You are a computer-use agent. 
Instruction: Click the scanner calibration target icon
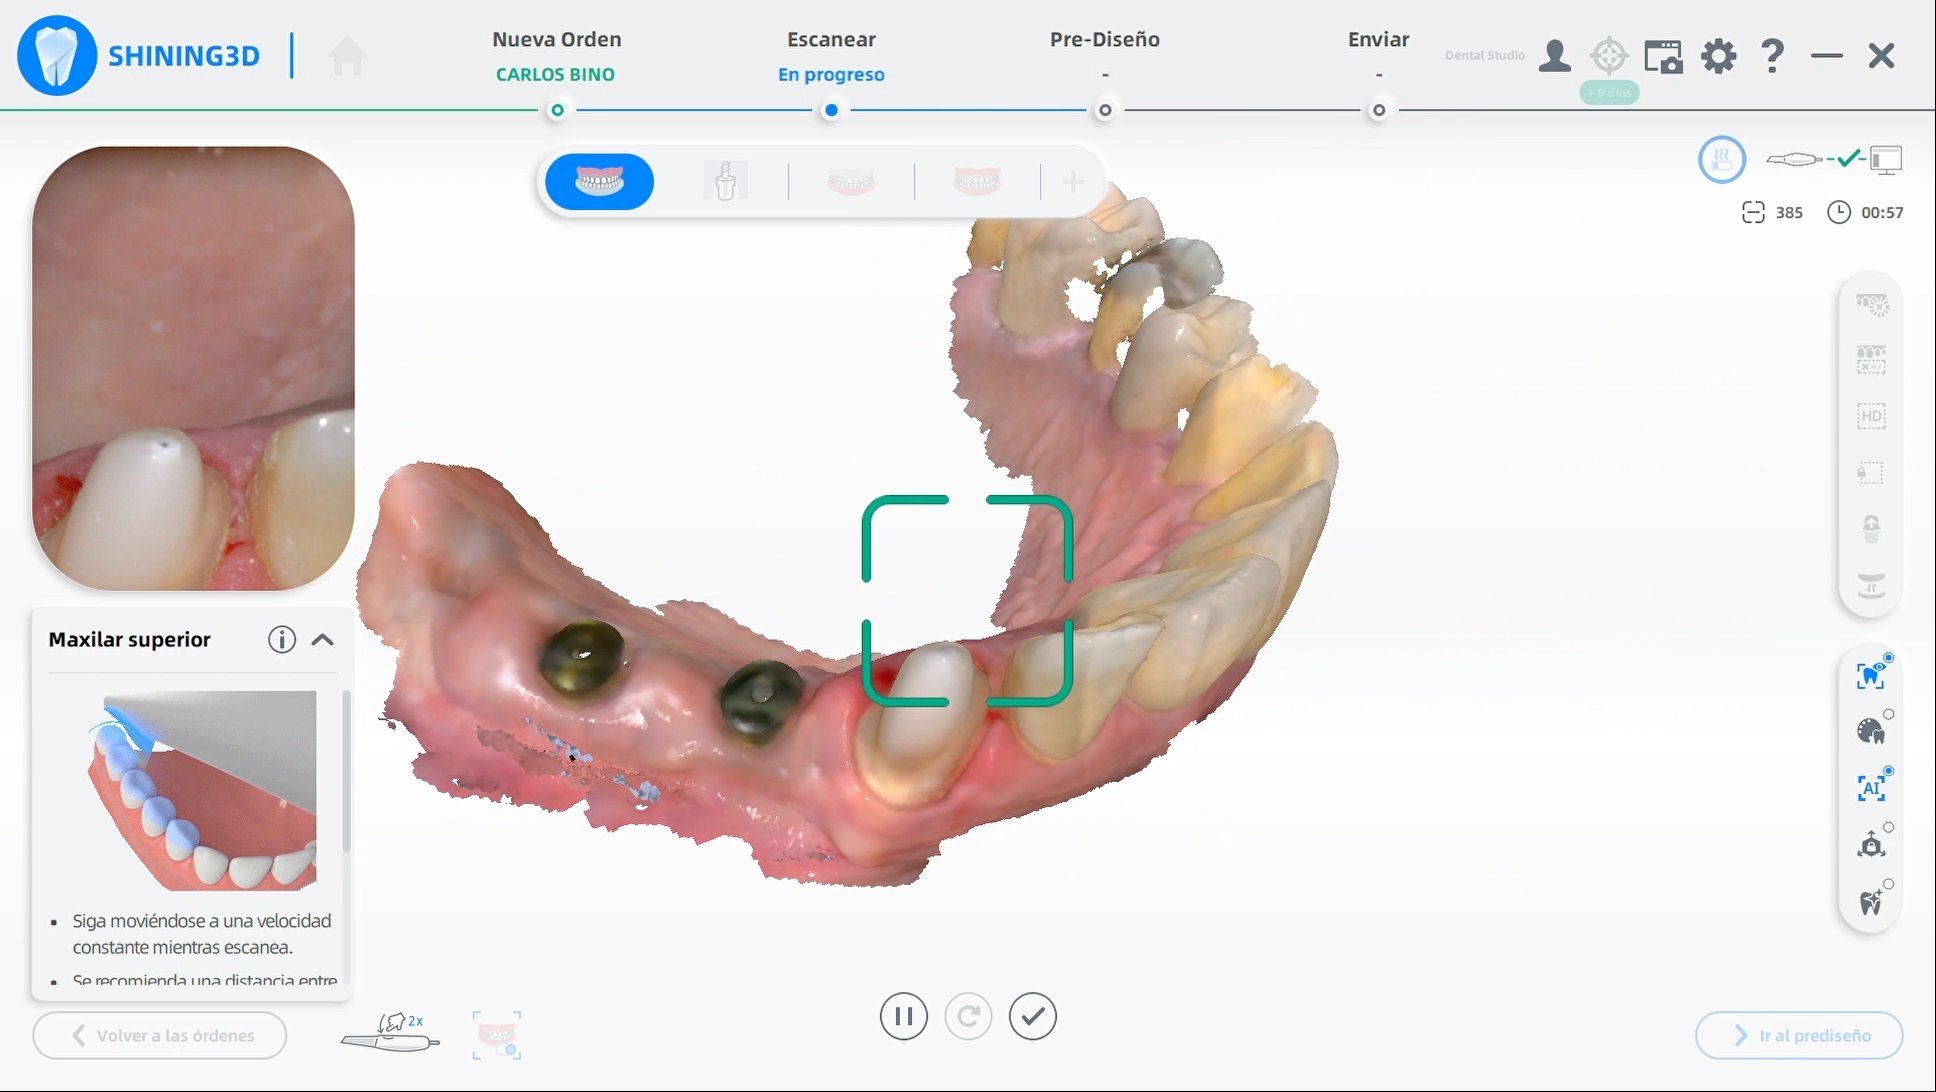pyautogui.click(x=1608, y=56)
